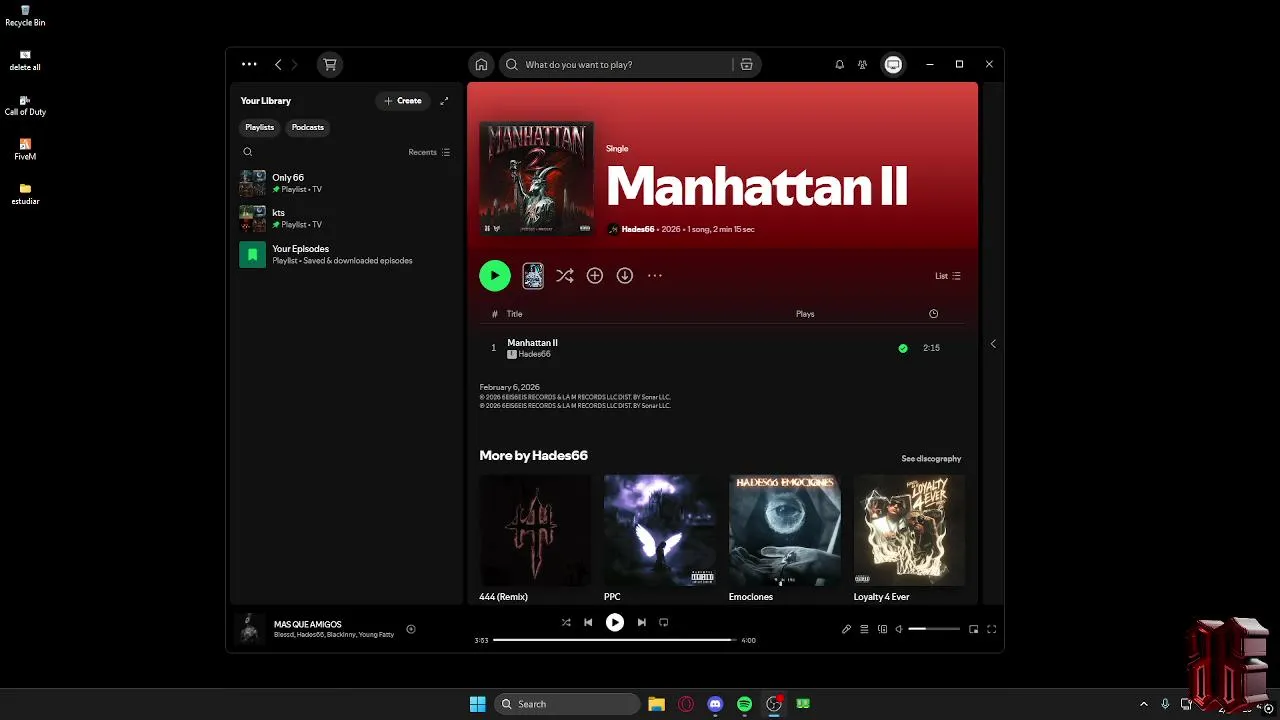Expand the right sidebar chevron
This screenshot has height=720, width=1280.
tap(993, 344)
